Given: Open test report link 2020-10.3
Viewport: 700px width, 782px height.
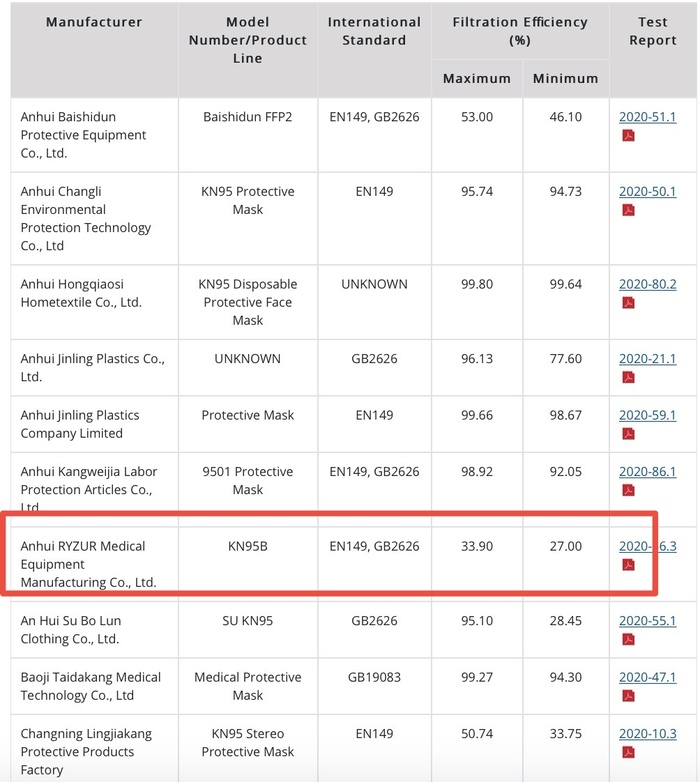Looking at the screenshot, I should [648, 734].
